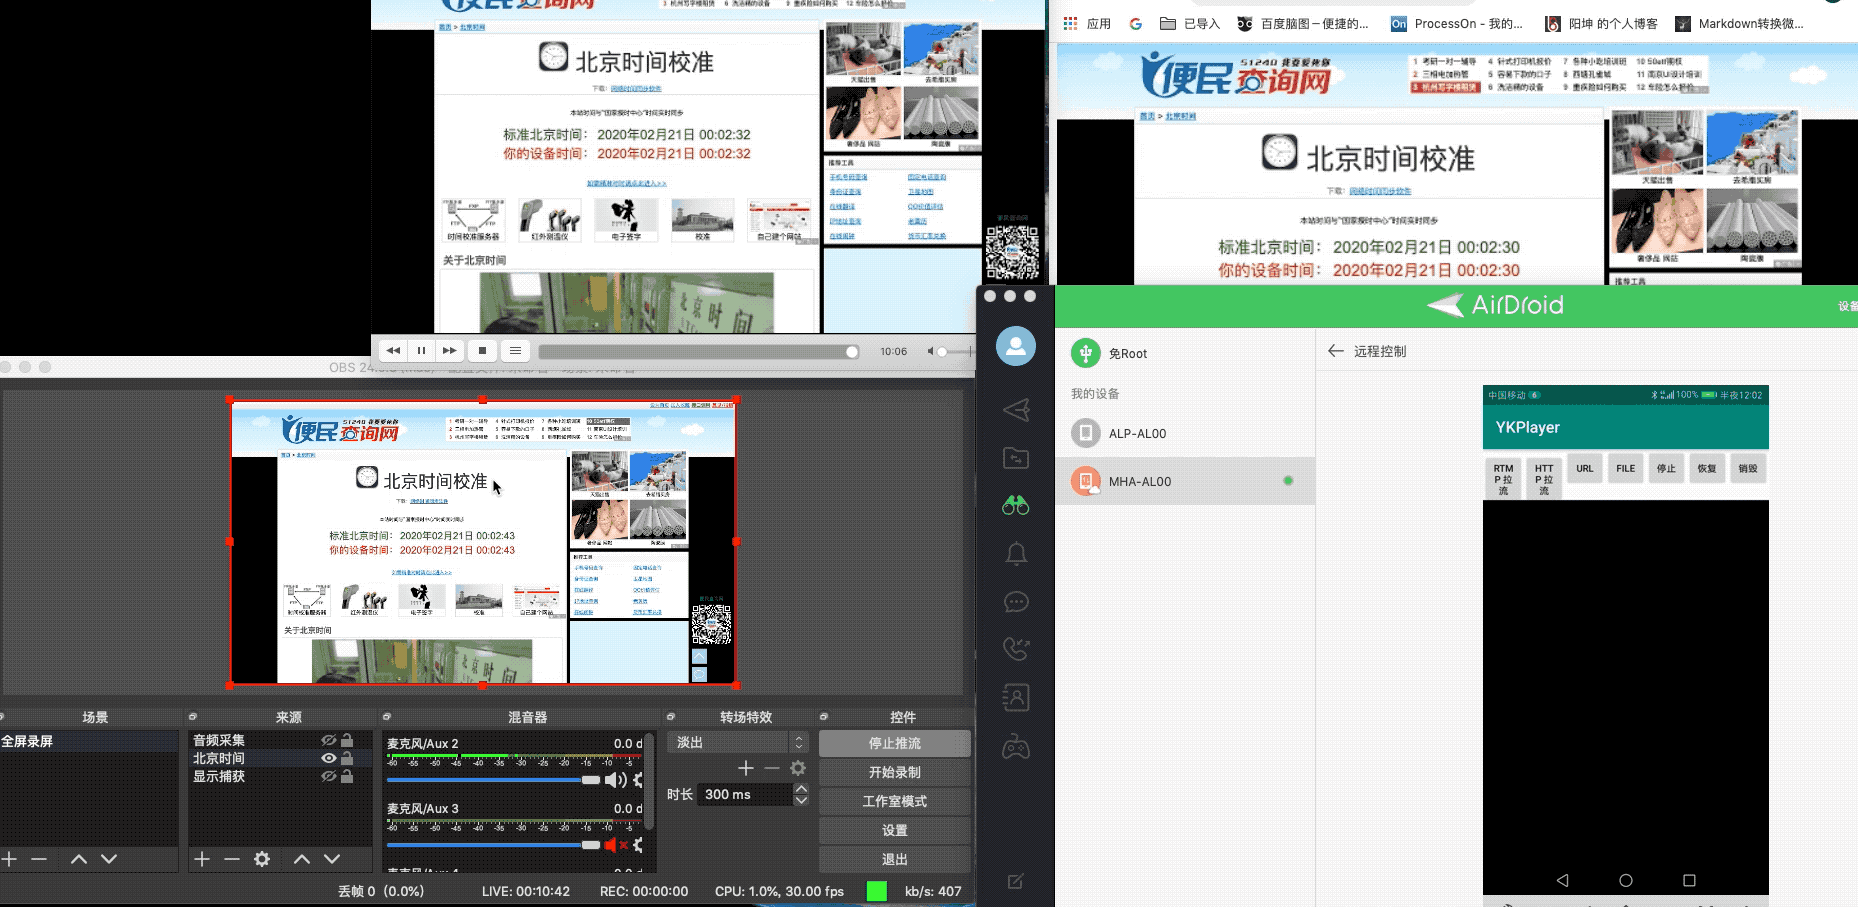This screenshot has width=1858, height=907.
Task: Click media player progress seek bar
Action: click(698, 351)
